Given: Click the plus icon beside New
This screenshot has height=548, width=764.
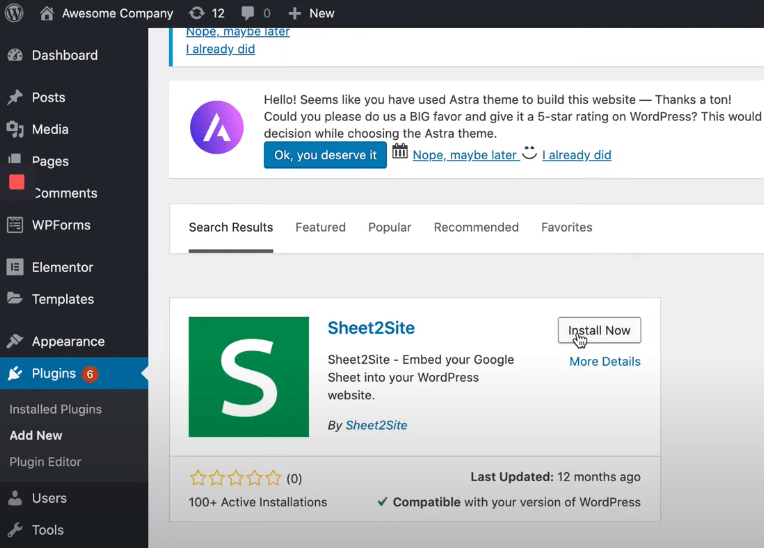Looking at the screenshot, I should [294, 13].
